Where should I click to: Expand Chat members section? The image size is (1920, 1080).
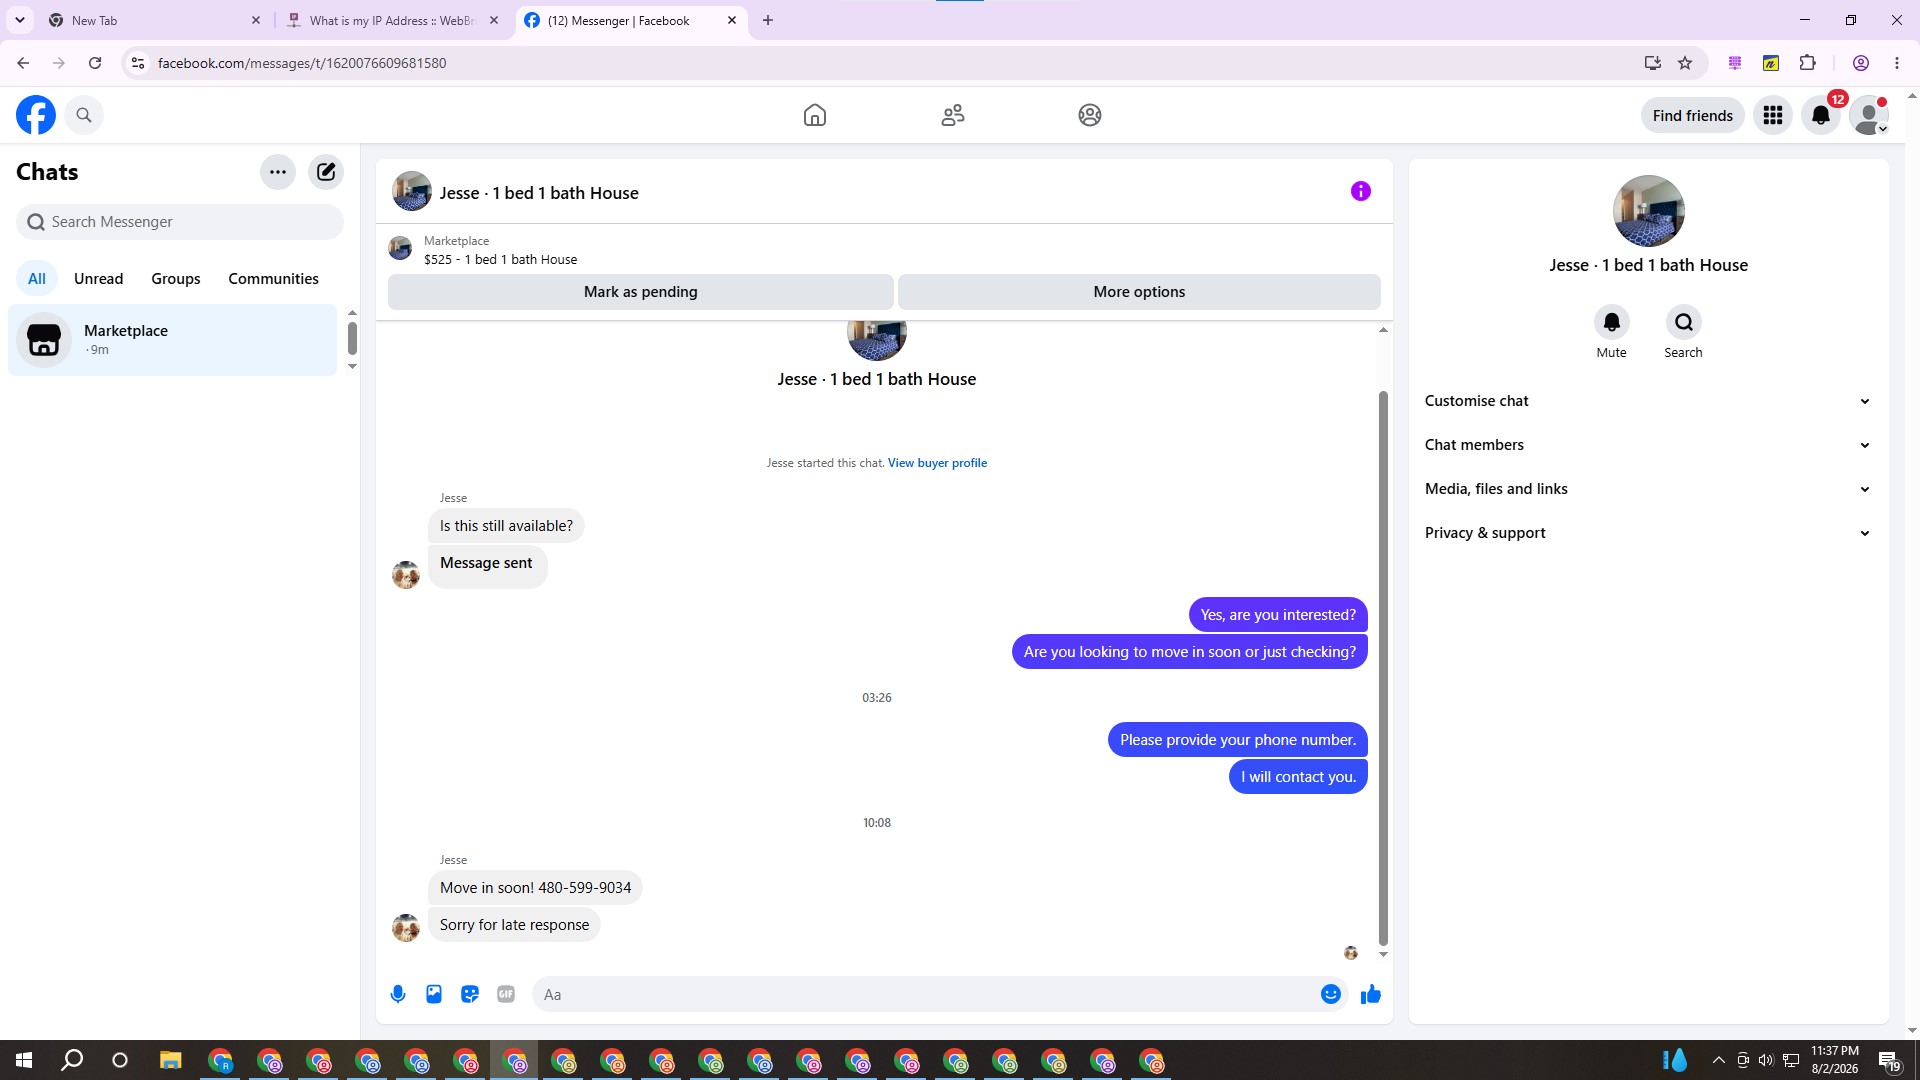[x=1648, y=445]
